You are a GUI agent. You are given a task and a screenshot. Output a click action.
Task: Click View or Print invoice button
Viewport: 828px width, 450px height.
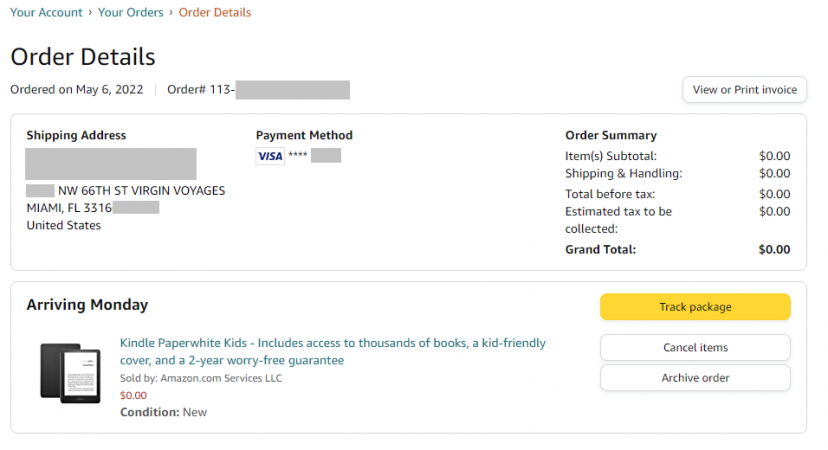point(745,90)
